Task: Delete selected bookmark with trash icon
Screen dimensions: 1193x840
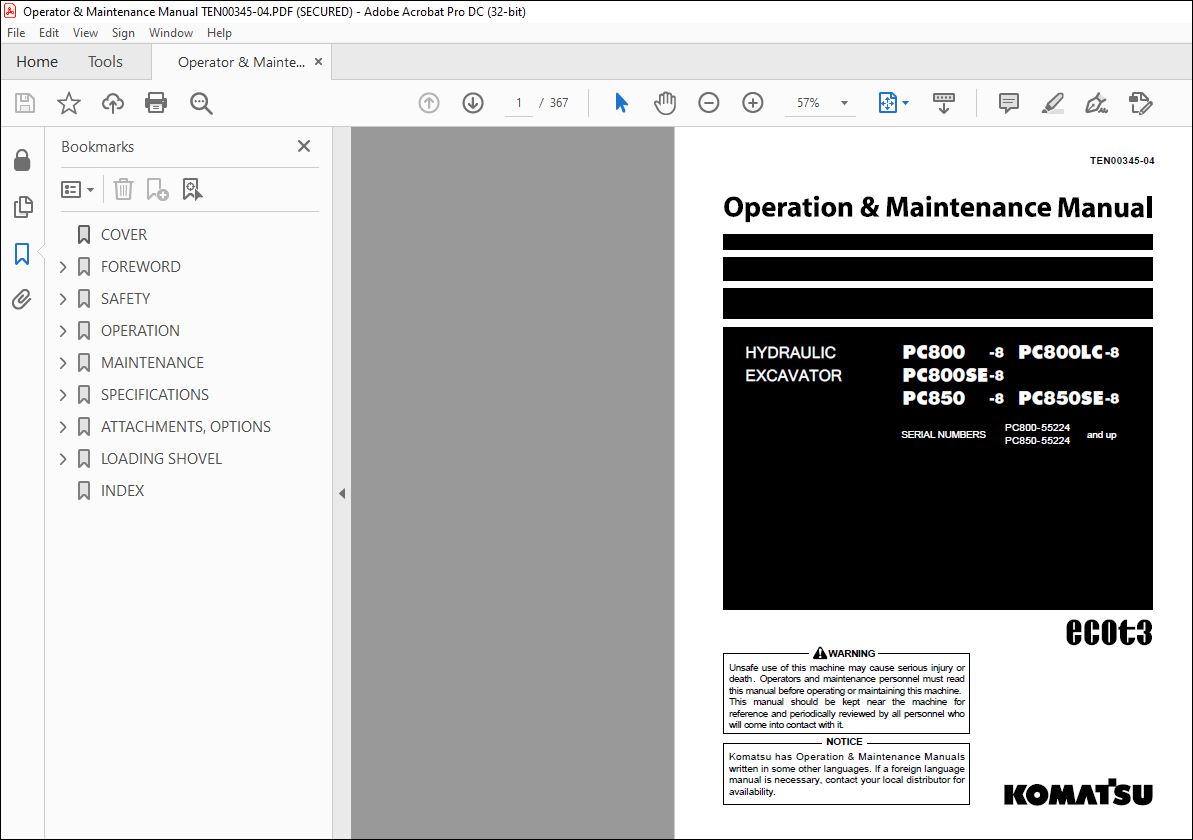Action: [123, 189]
